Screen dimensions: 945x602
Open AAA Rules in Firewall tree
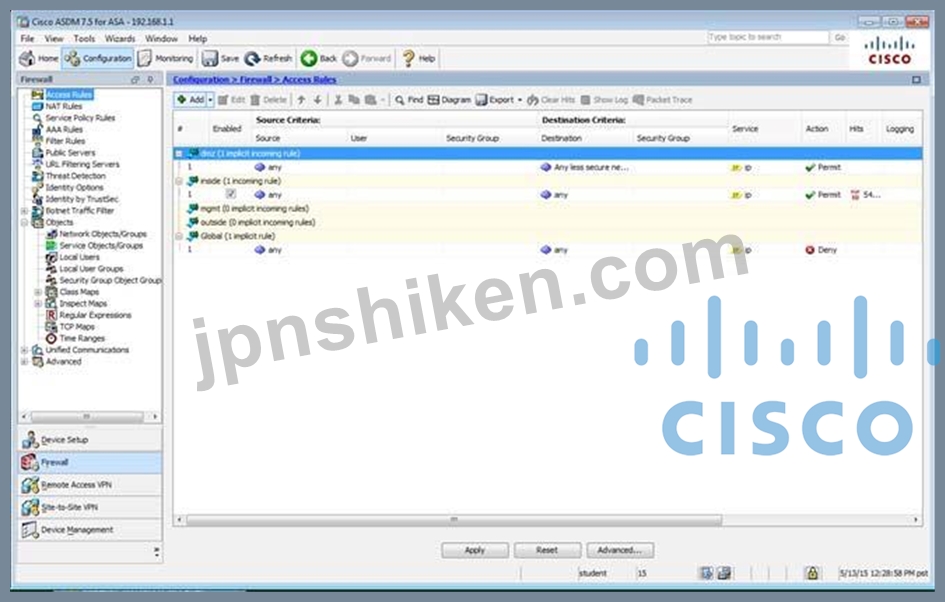[x=64, y=130]
